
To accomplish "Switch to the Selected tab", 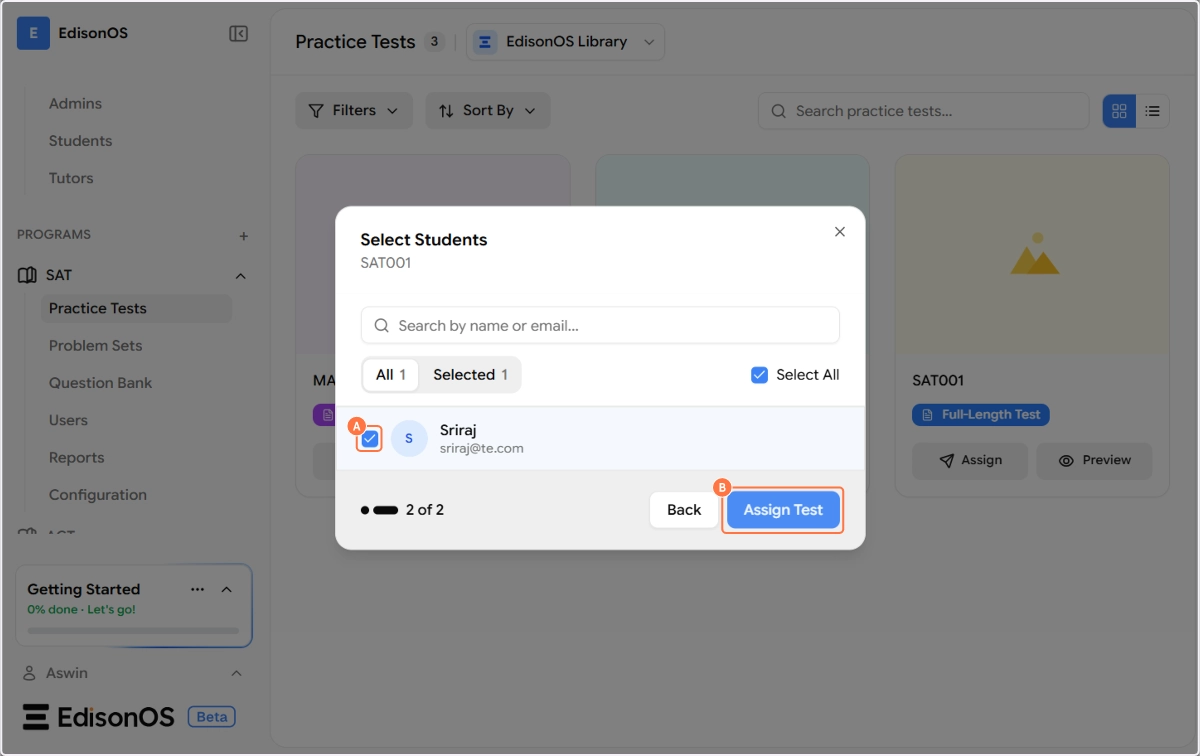I will pos(470,375).
